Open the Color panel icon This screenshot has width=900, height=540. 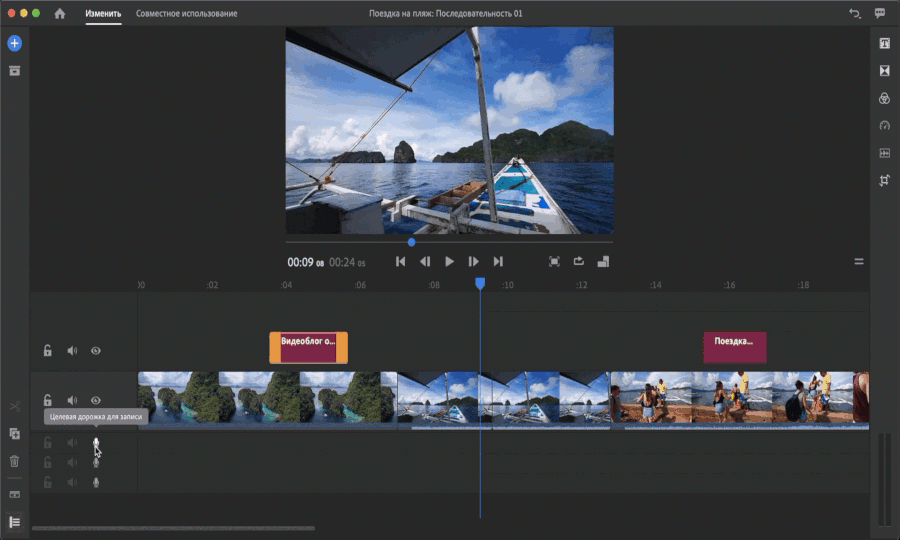884,98
